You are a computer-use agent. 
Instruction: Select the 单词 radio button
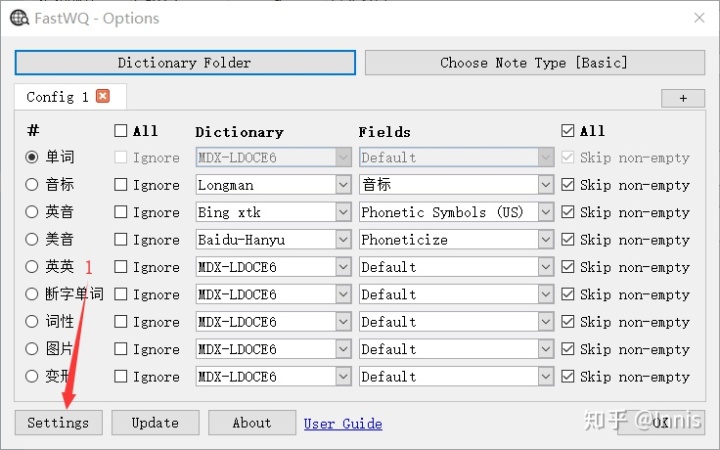[x=32, y=158]
